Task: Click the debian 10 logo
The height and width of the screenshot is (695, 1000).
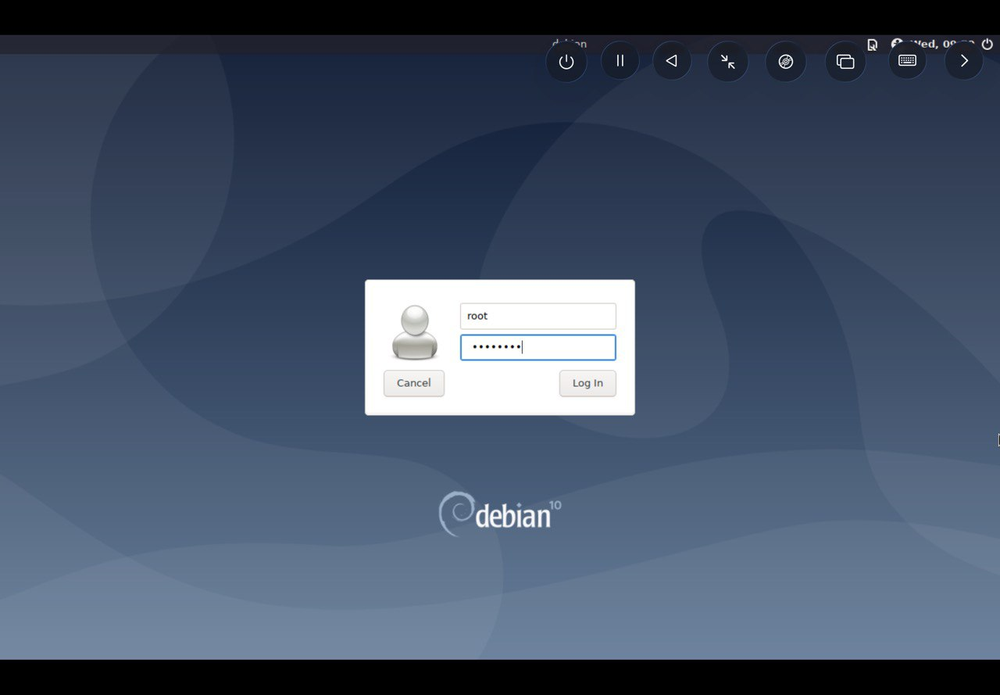Action: 500,514
